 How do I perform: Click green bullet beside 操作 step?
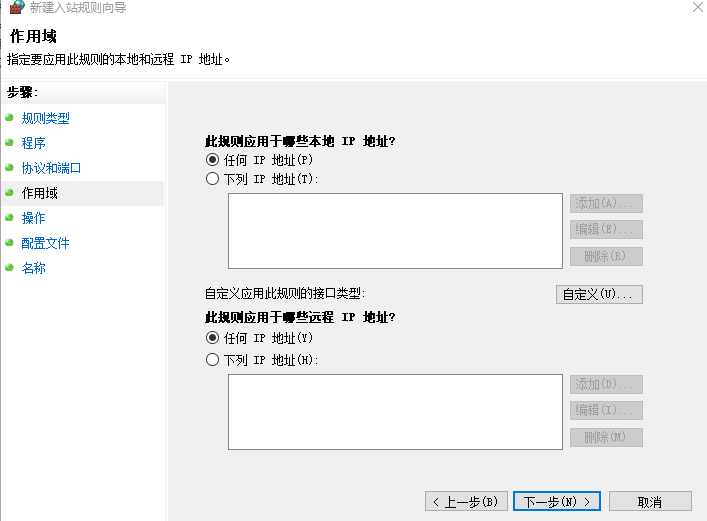pyautogui.click(x=9, y=218)
